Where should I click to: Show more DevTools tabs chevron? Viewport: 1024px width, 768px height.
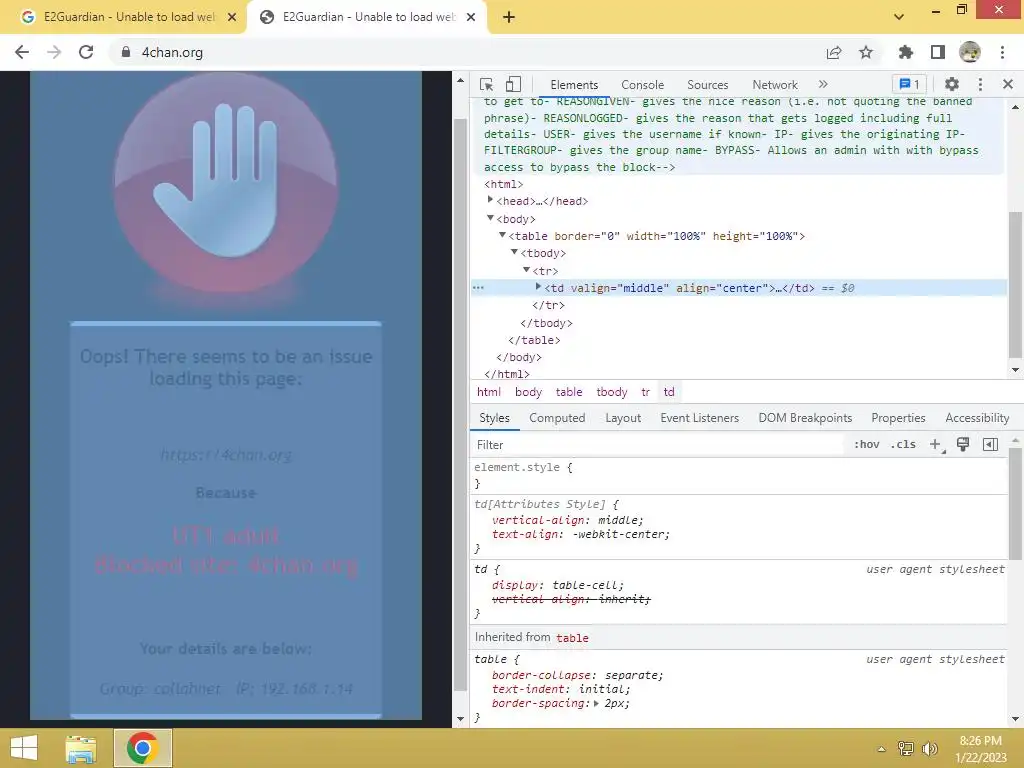click(823, 84)
